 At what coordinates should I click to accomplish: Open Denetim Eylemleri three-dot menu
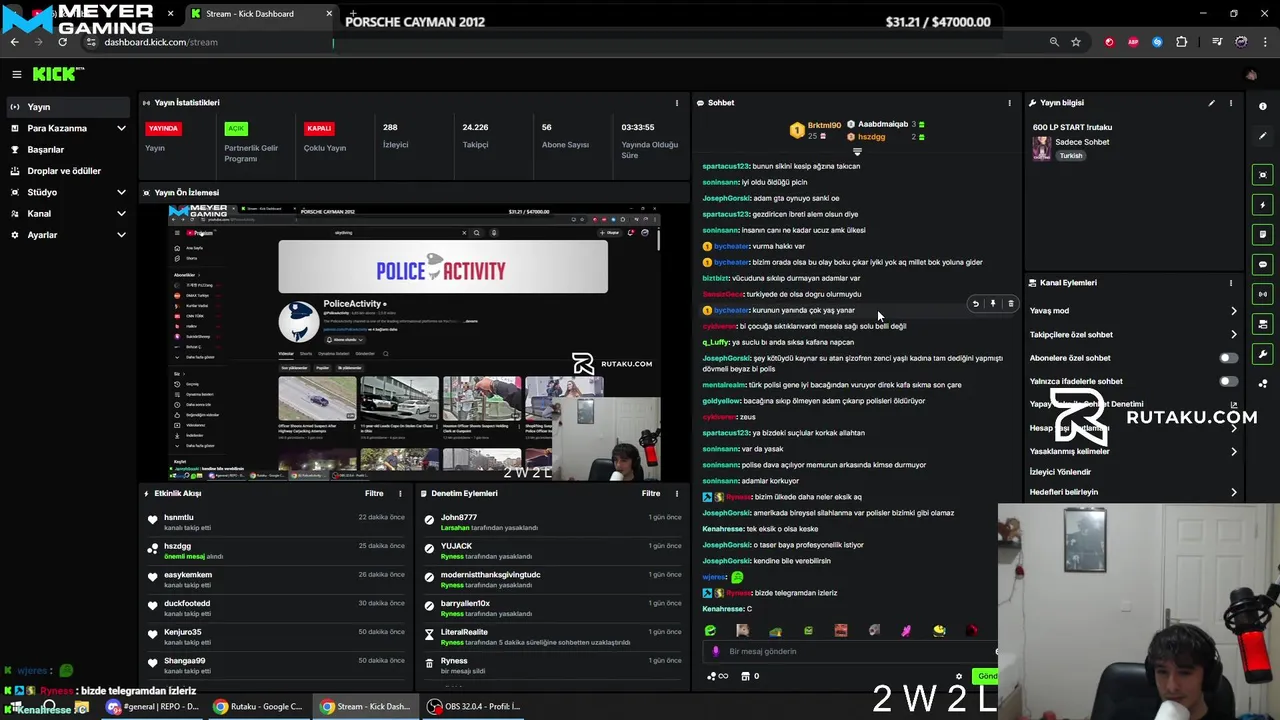(x=677, y=493)
